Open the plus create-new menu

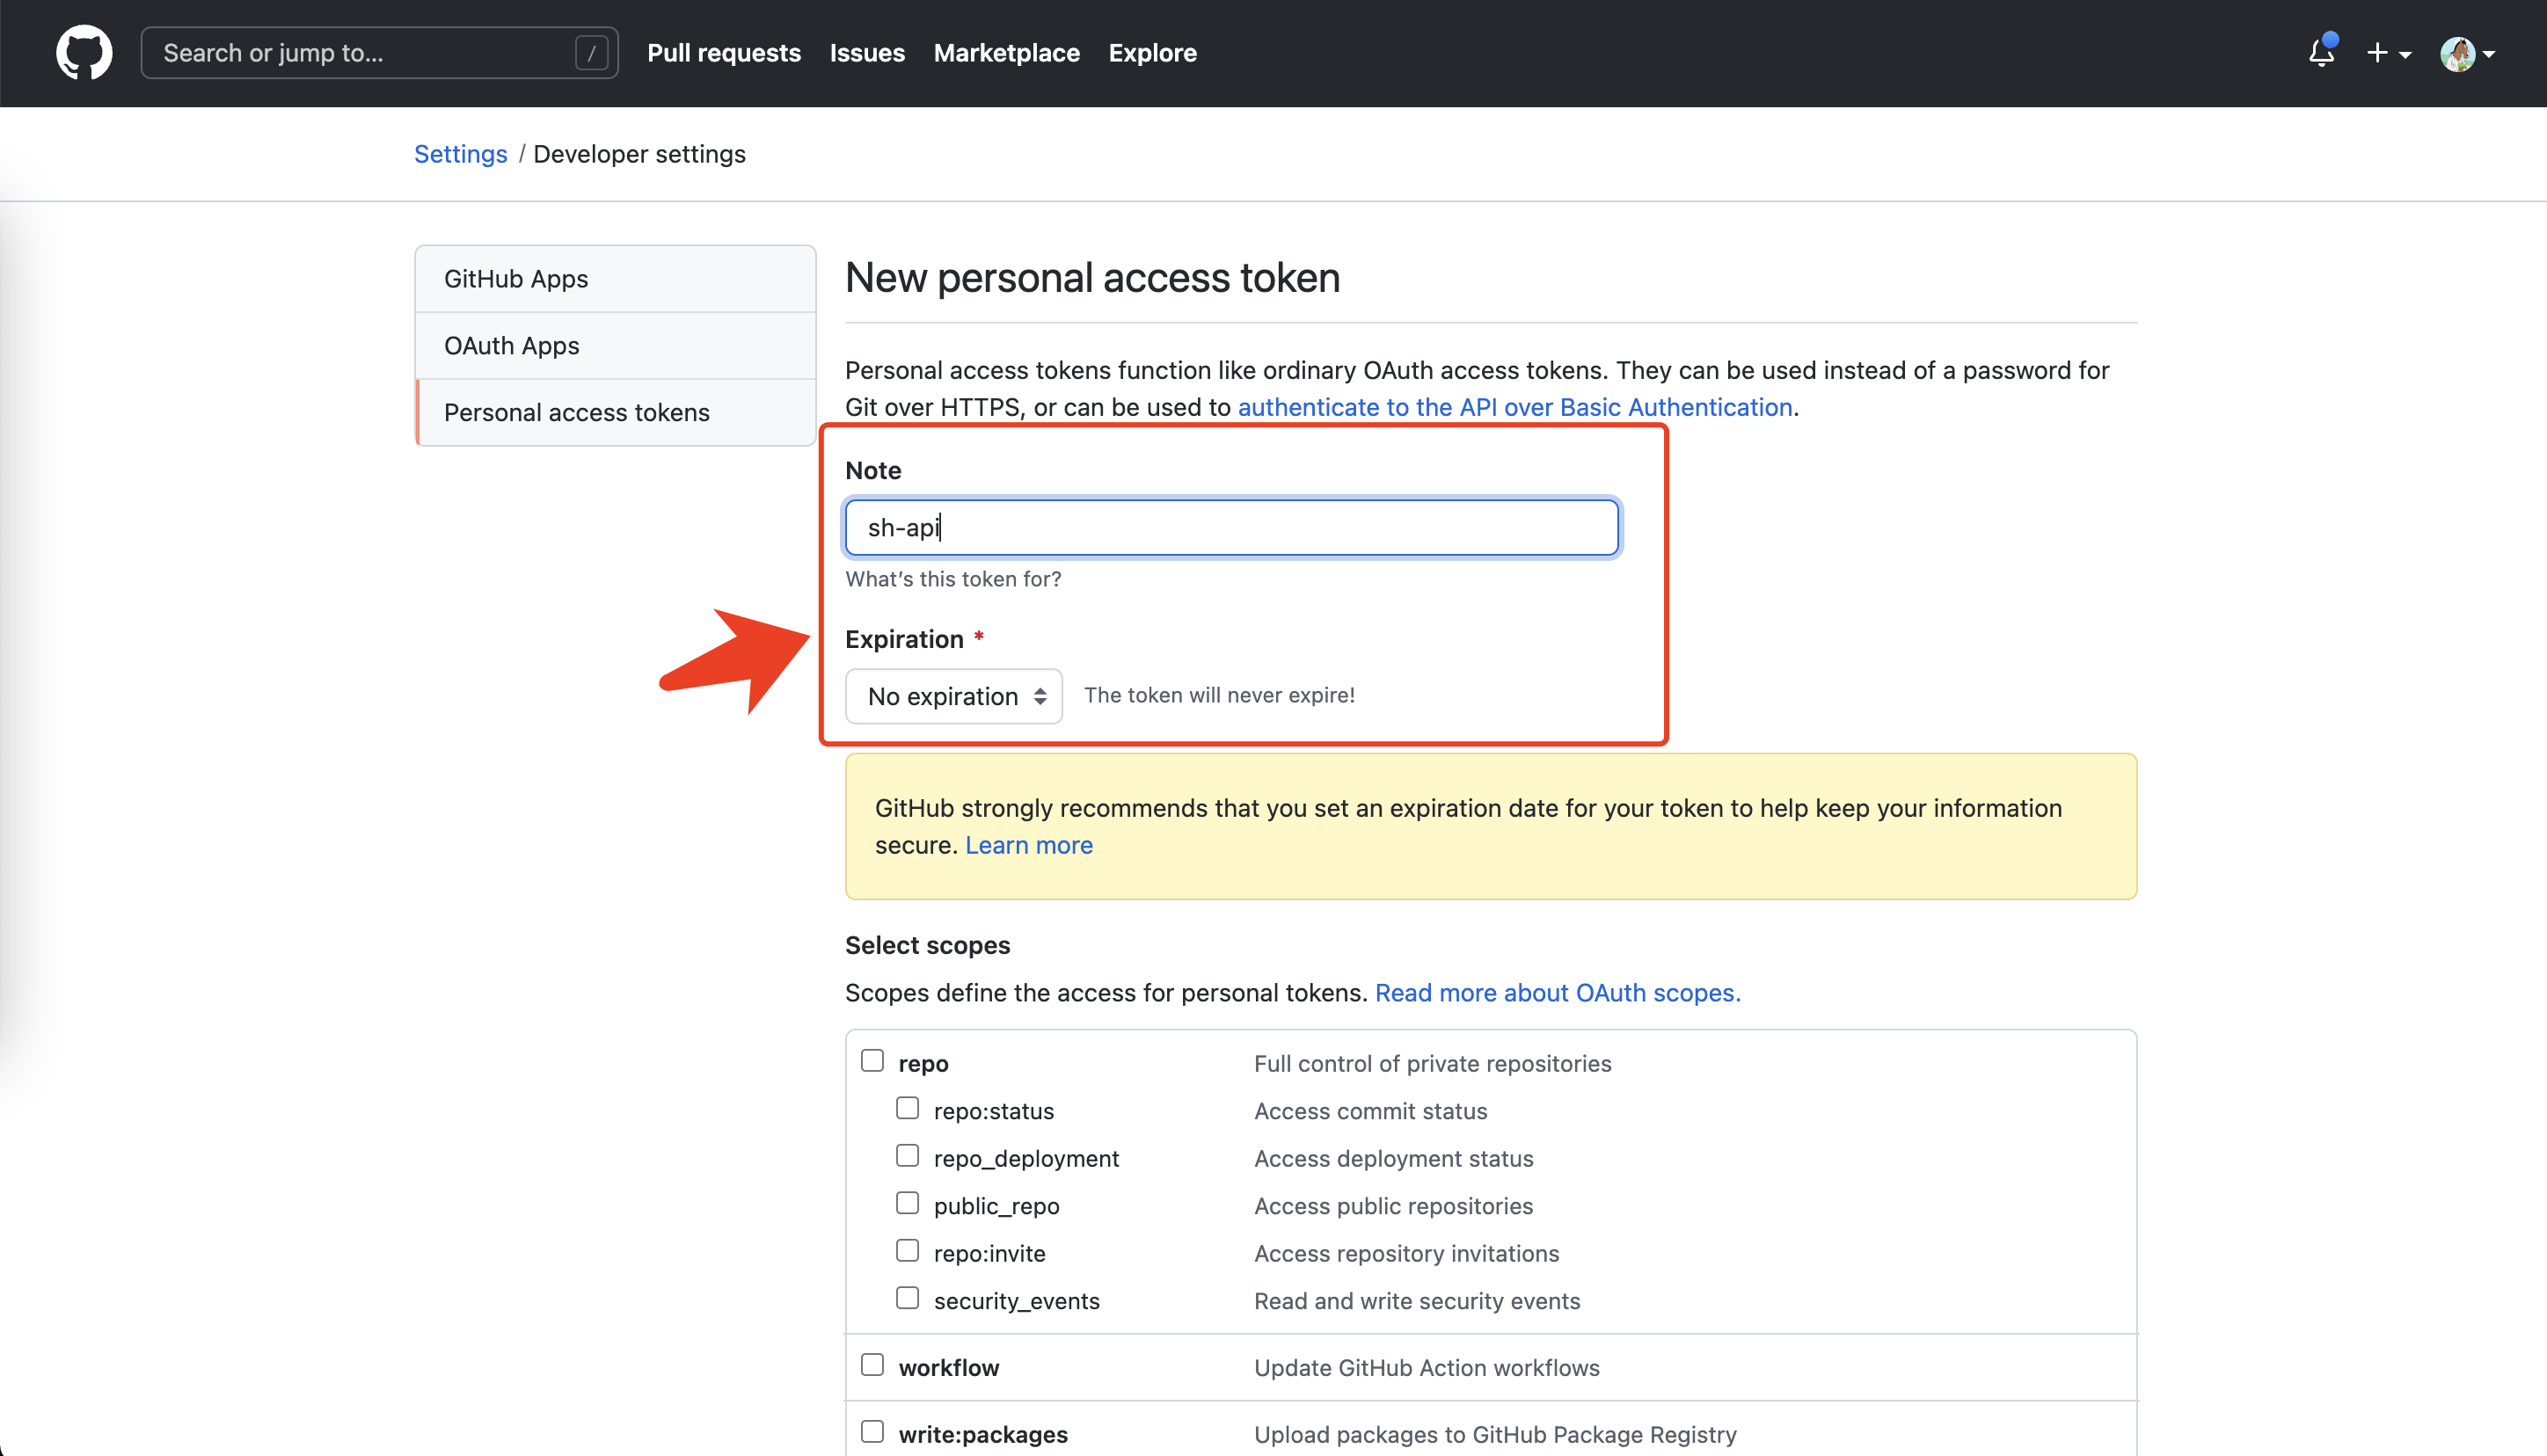click(x=2389, y=53)
